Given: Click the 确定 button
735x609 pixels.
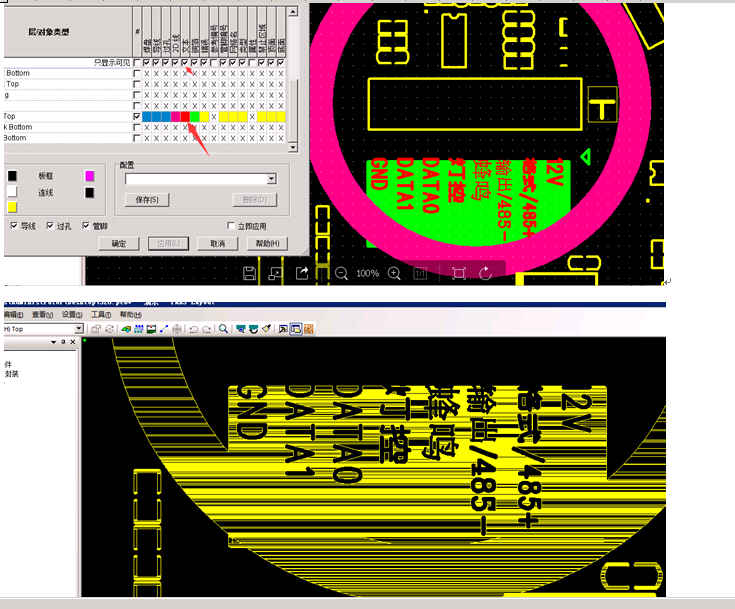Looking at the screenshot, I should (119, 244).
